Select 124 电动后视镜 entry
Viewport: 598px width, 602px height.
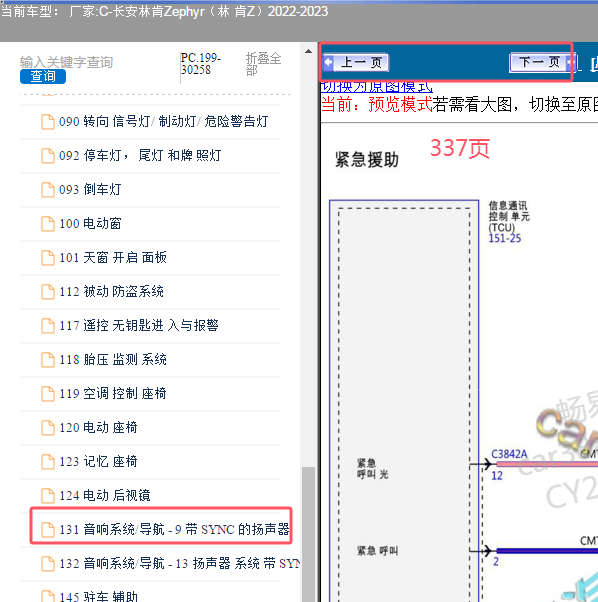click(x=105, y=496)
